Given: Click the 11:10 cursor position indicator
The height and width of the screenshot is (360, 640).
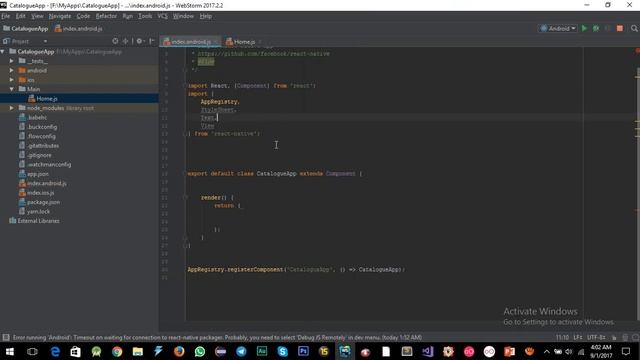Looking at the screenshot, I should pyautogui.click(x=562, y=338).
